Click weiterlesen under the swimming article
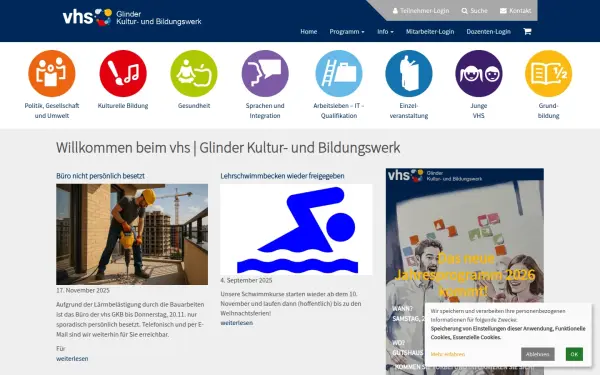 (x=236, y=323)
